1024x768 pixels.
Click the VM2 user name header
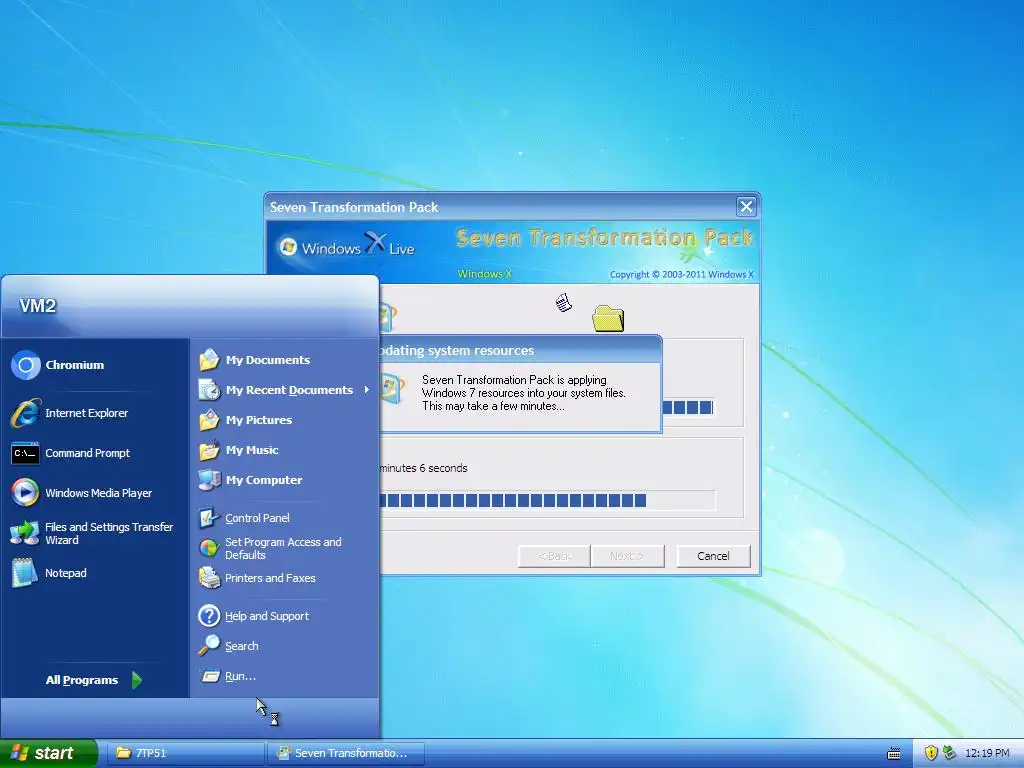pos(38,306)
